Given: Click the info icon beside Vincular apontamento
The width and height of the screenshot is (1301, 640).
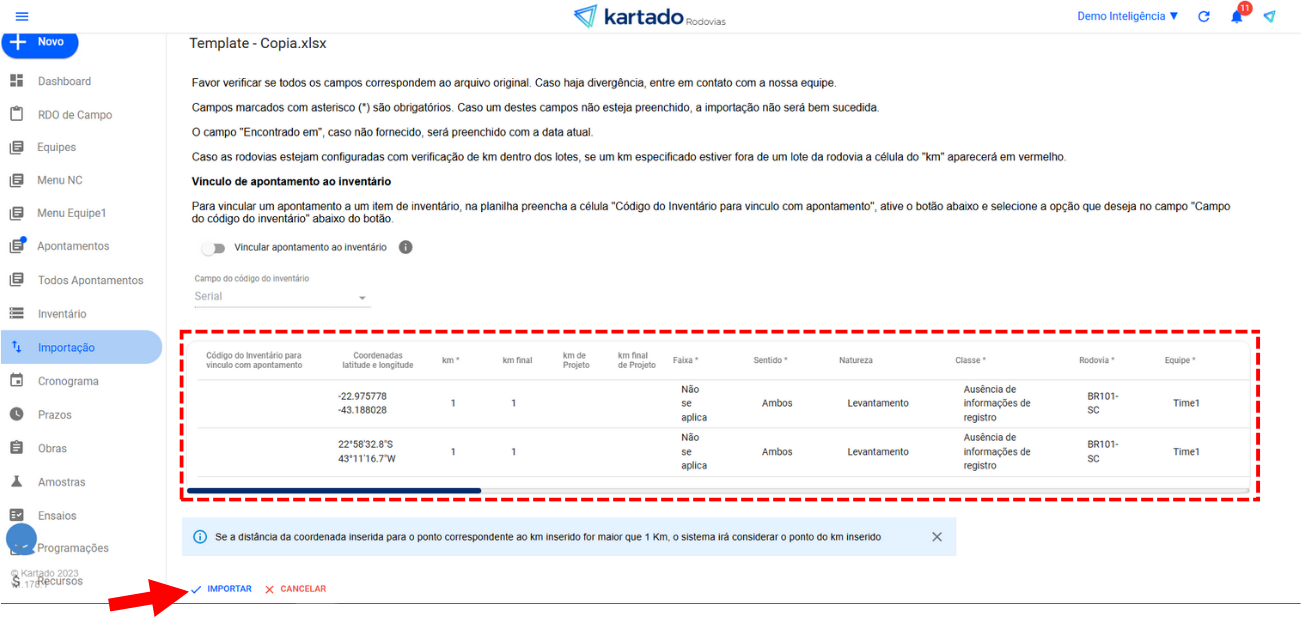Looking at the screenshot, I should (x=406, y=247).
